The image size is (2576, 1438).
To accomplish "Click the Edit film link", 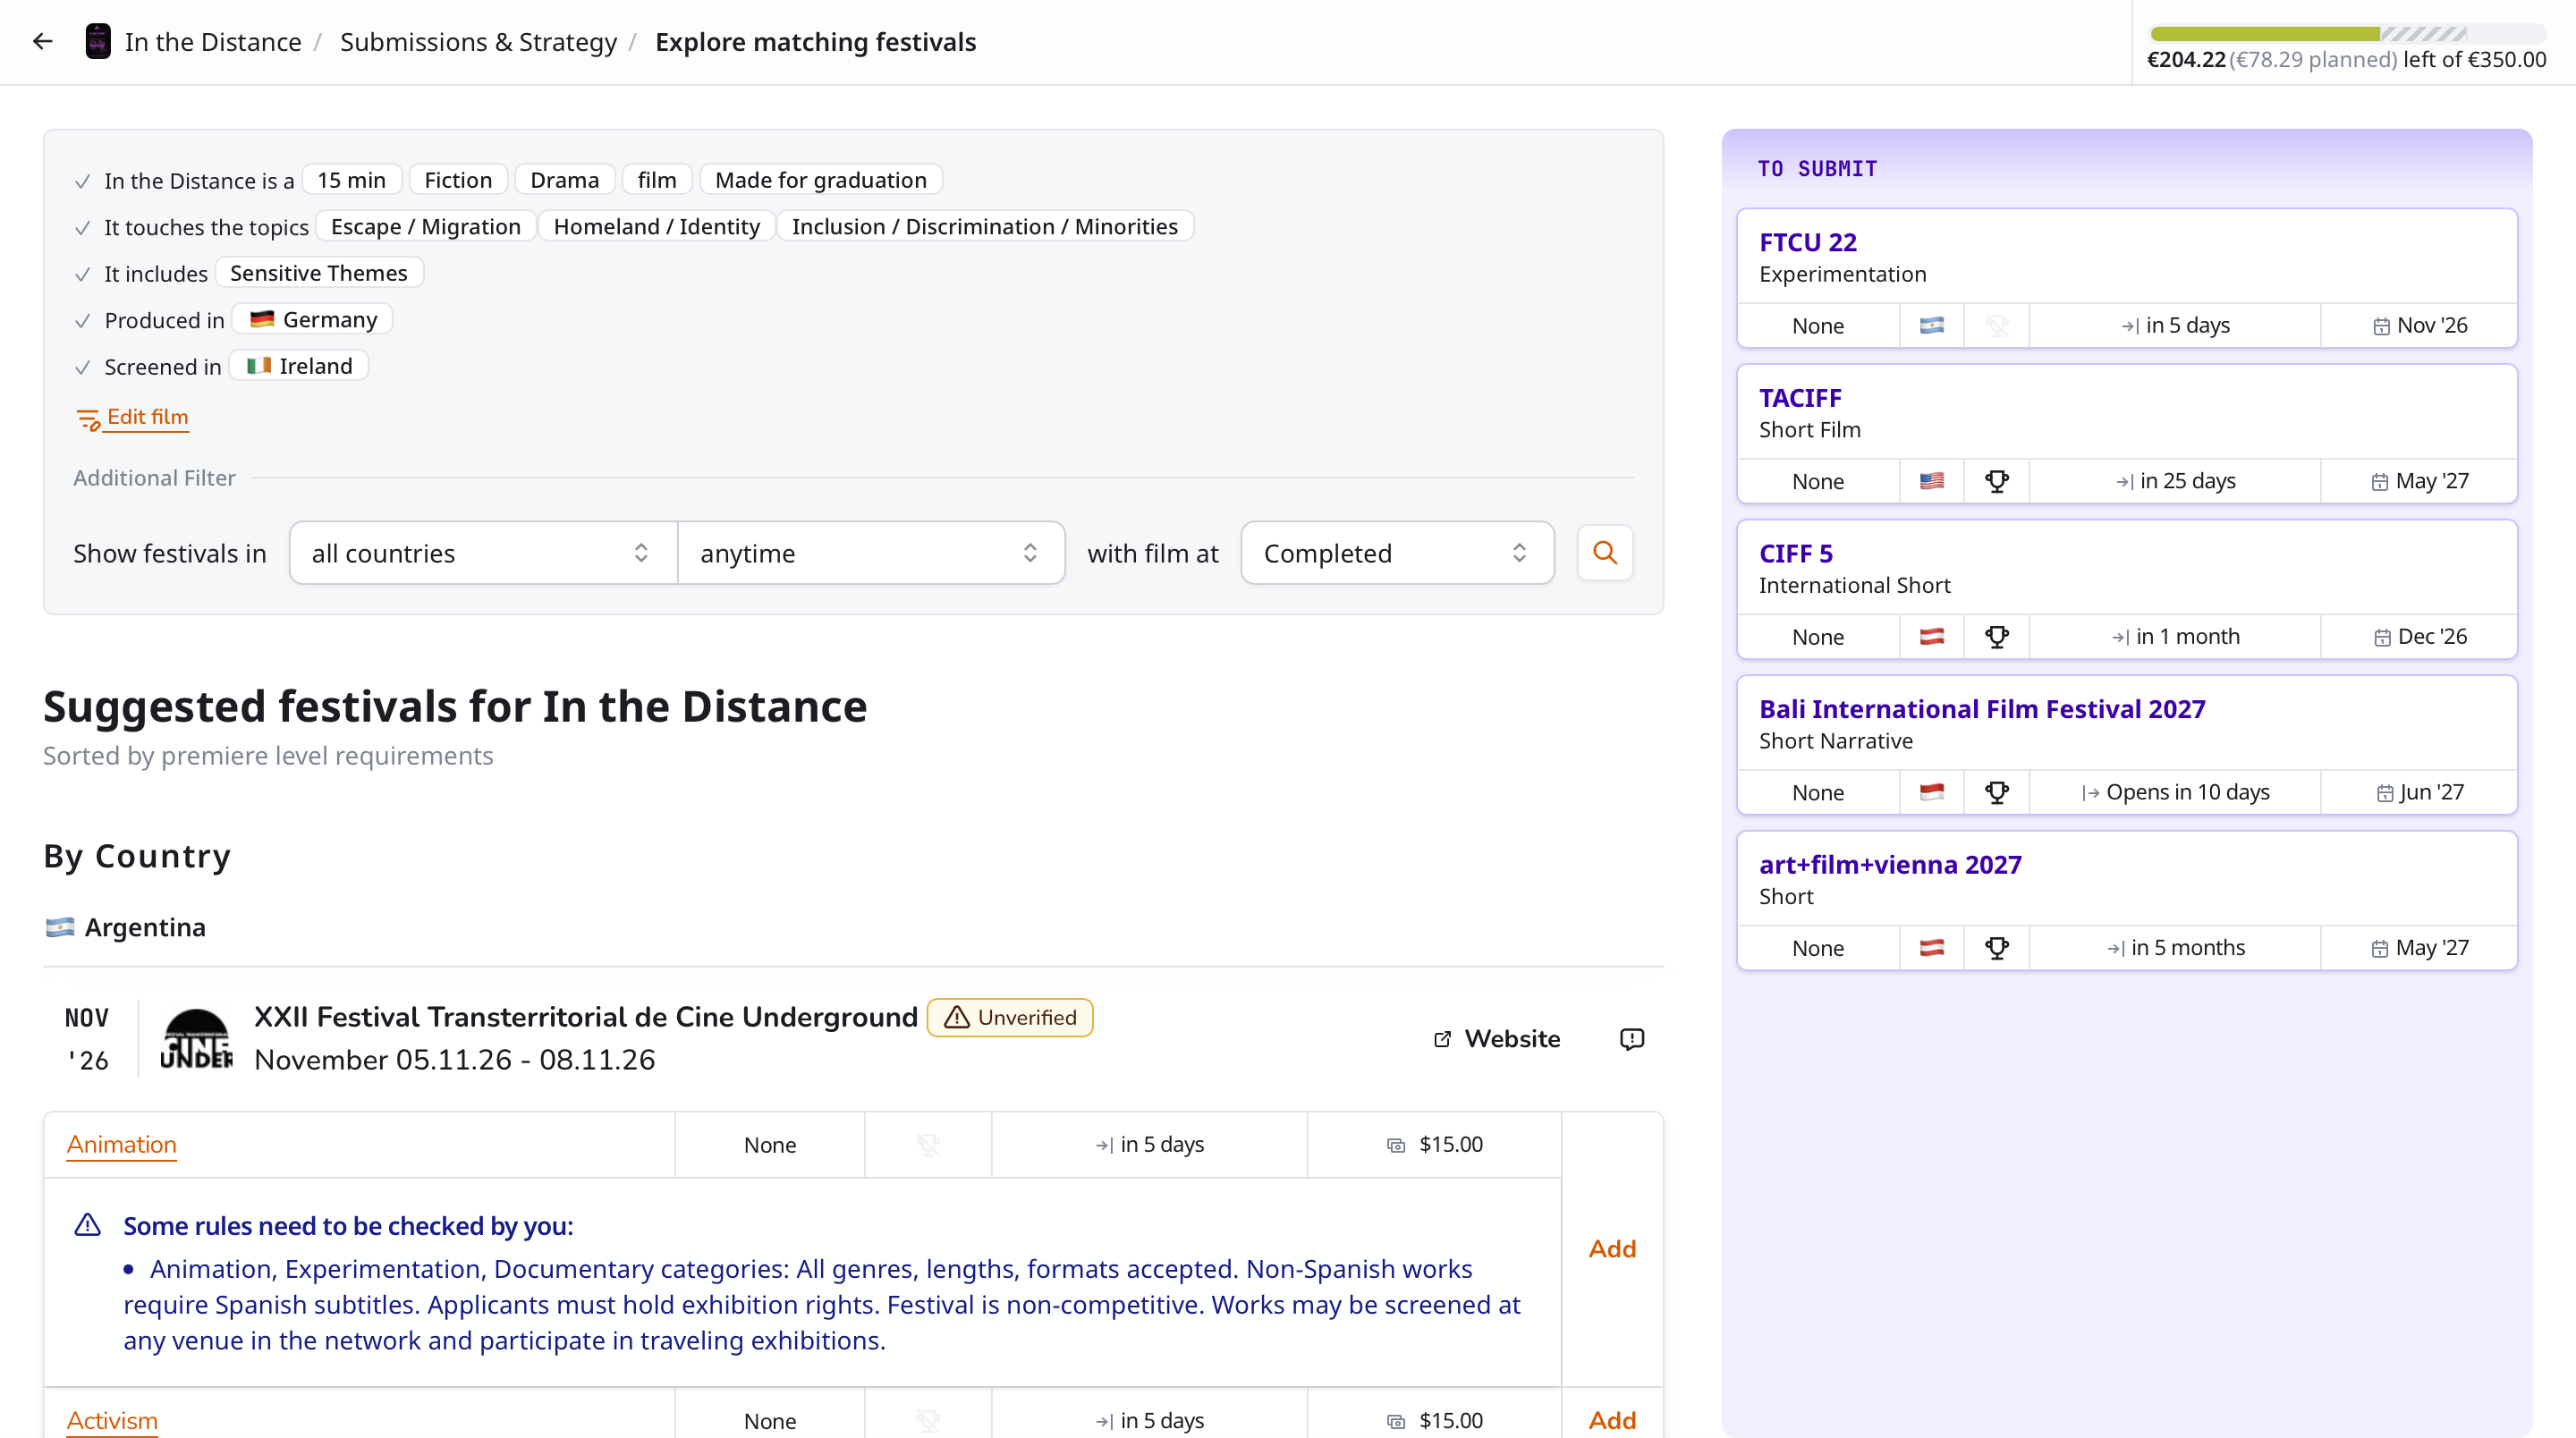I will 147,417.
